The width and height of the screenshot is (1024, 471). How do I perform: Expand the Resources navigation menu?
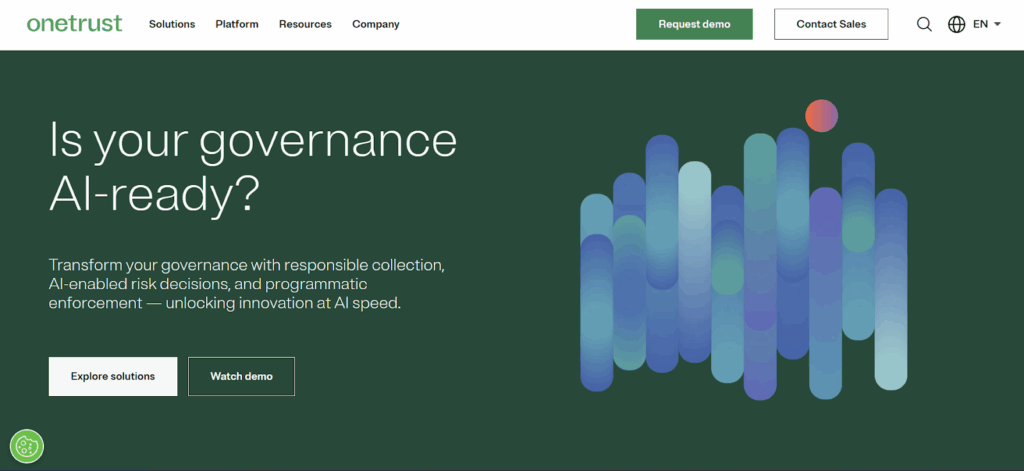[x=305, y=24]
